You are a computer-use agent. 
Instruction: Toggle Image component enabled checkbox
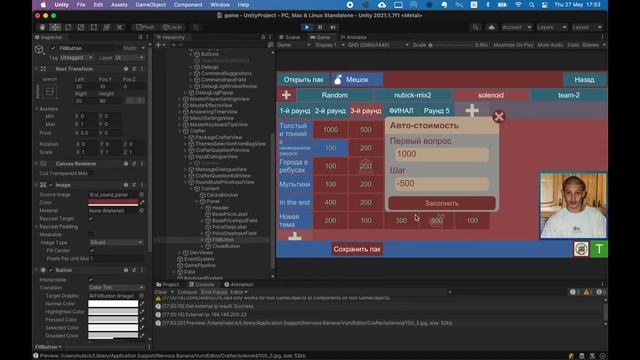pos(51,185)
